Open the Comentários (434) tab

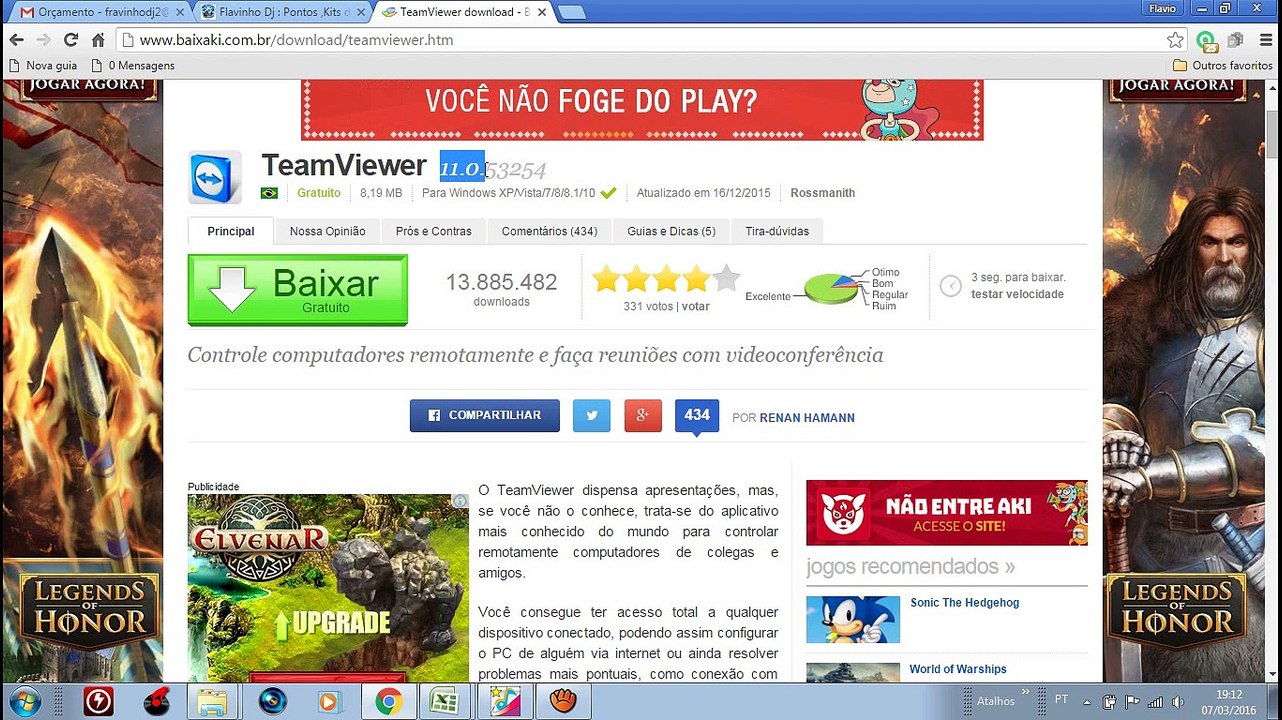tap(549, 231)
